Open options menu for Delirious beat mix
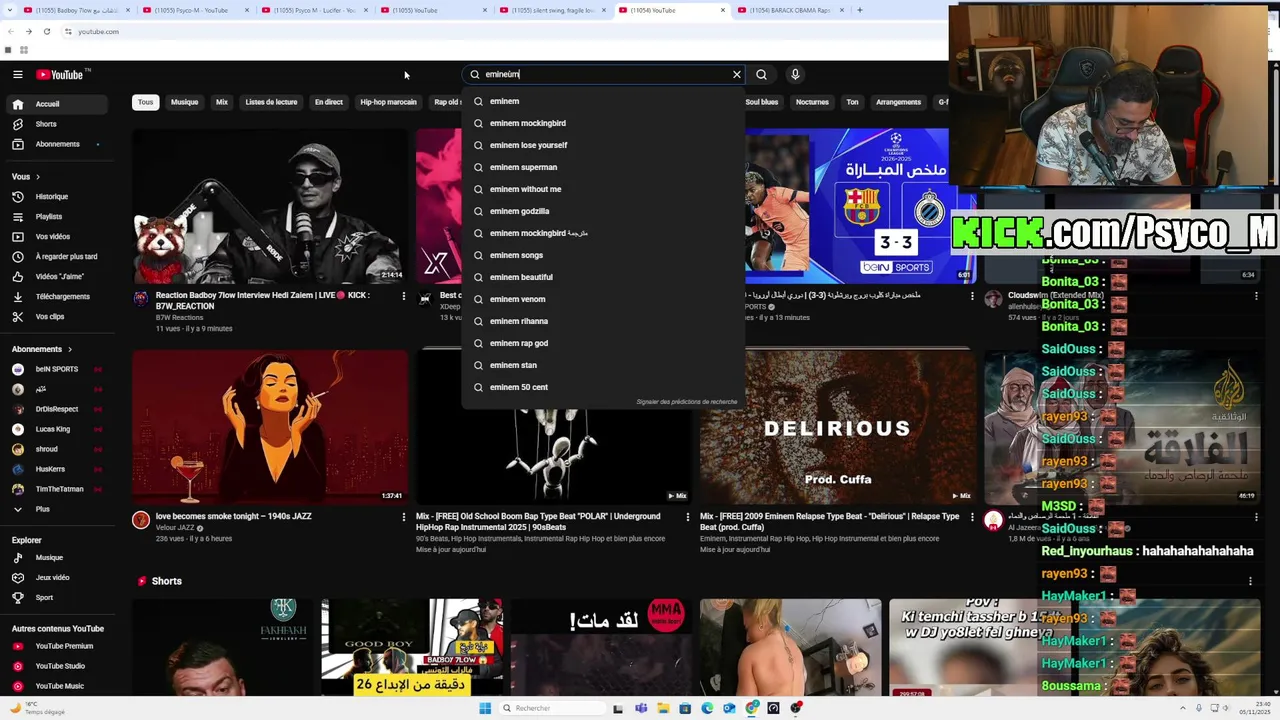1280x720 pixels. [970, 517]
